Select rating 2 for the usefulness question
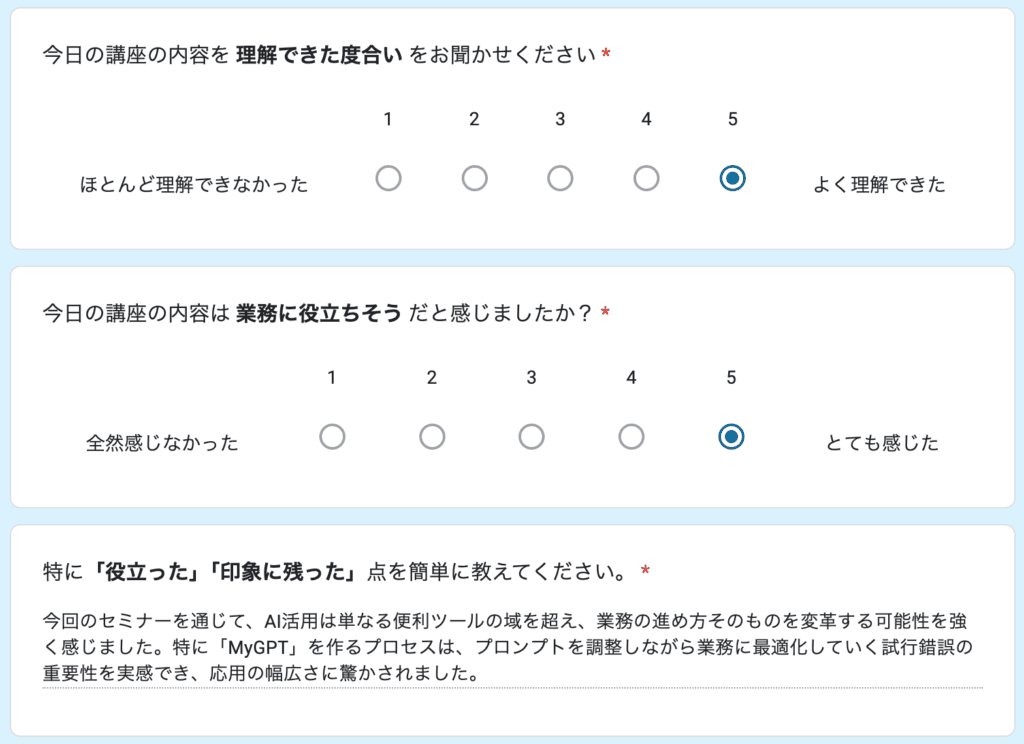1024x744 pixels. 432,437
